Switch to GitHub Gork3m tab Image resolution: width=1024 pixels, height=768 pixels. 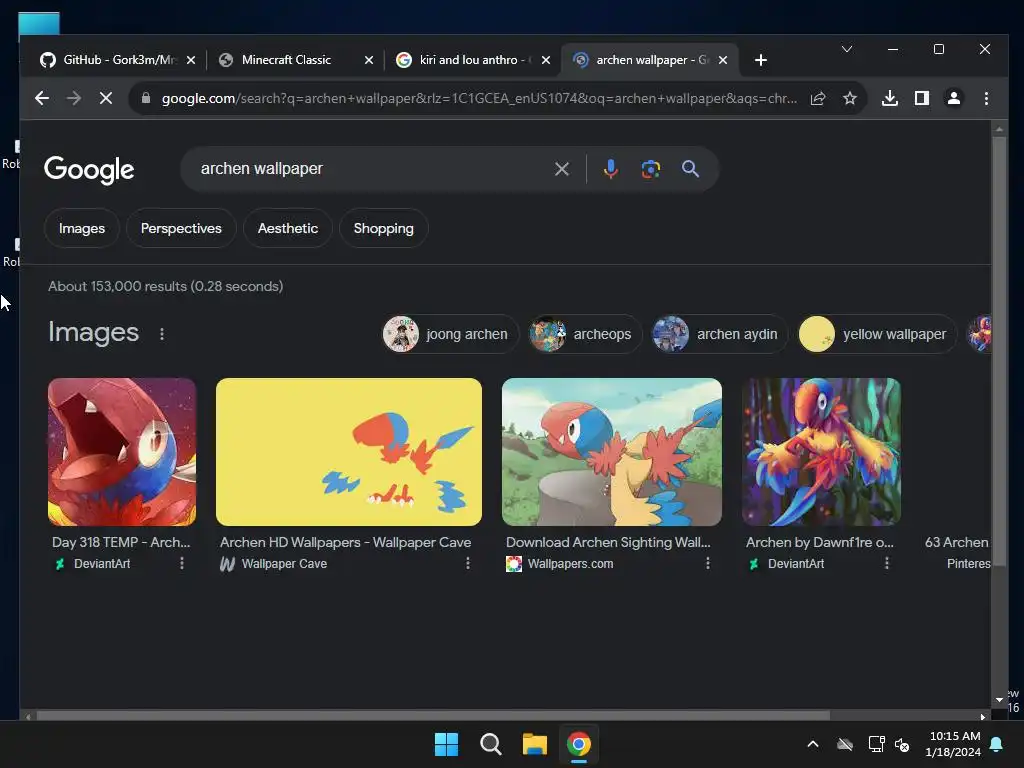point(118,60)
